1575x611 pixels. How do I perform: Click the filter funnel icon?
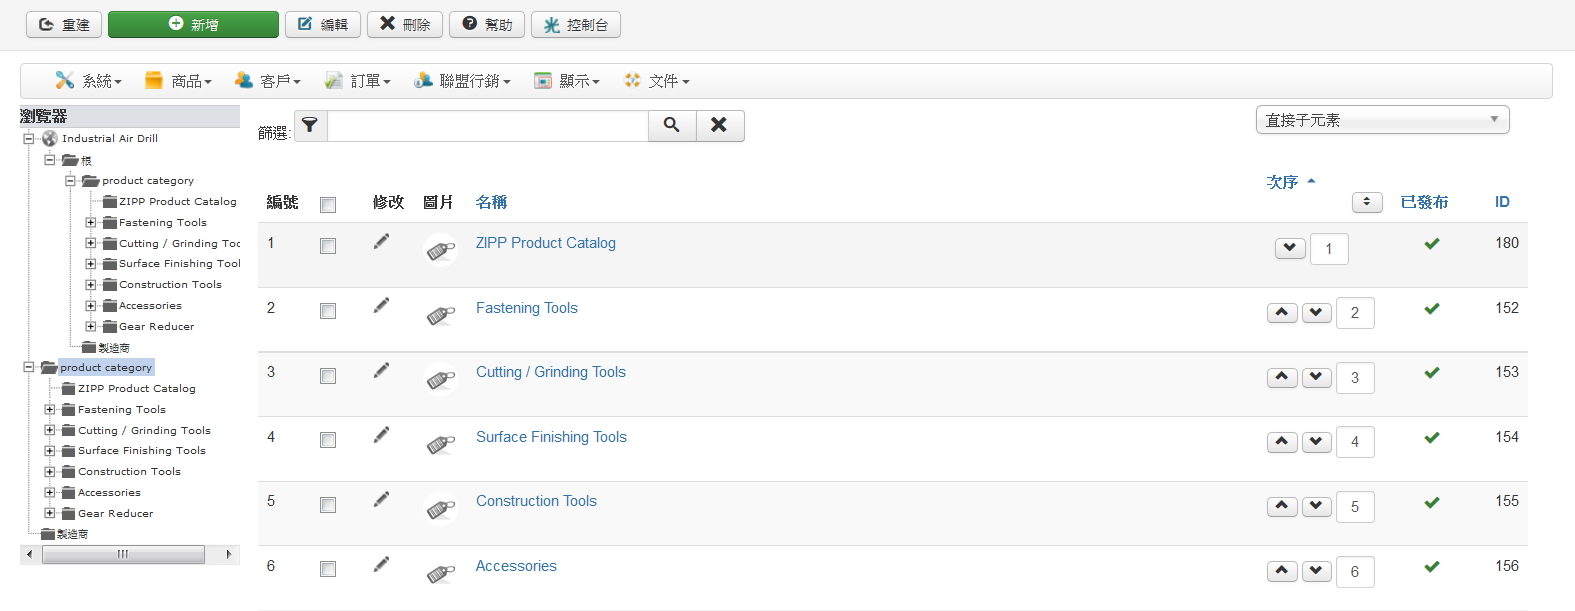click(310, 125)
